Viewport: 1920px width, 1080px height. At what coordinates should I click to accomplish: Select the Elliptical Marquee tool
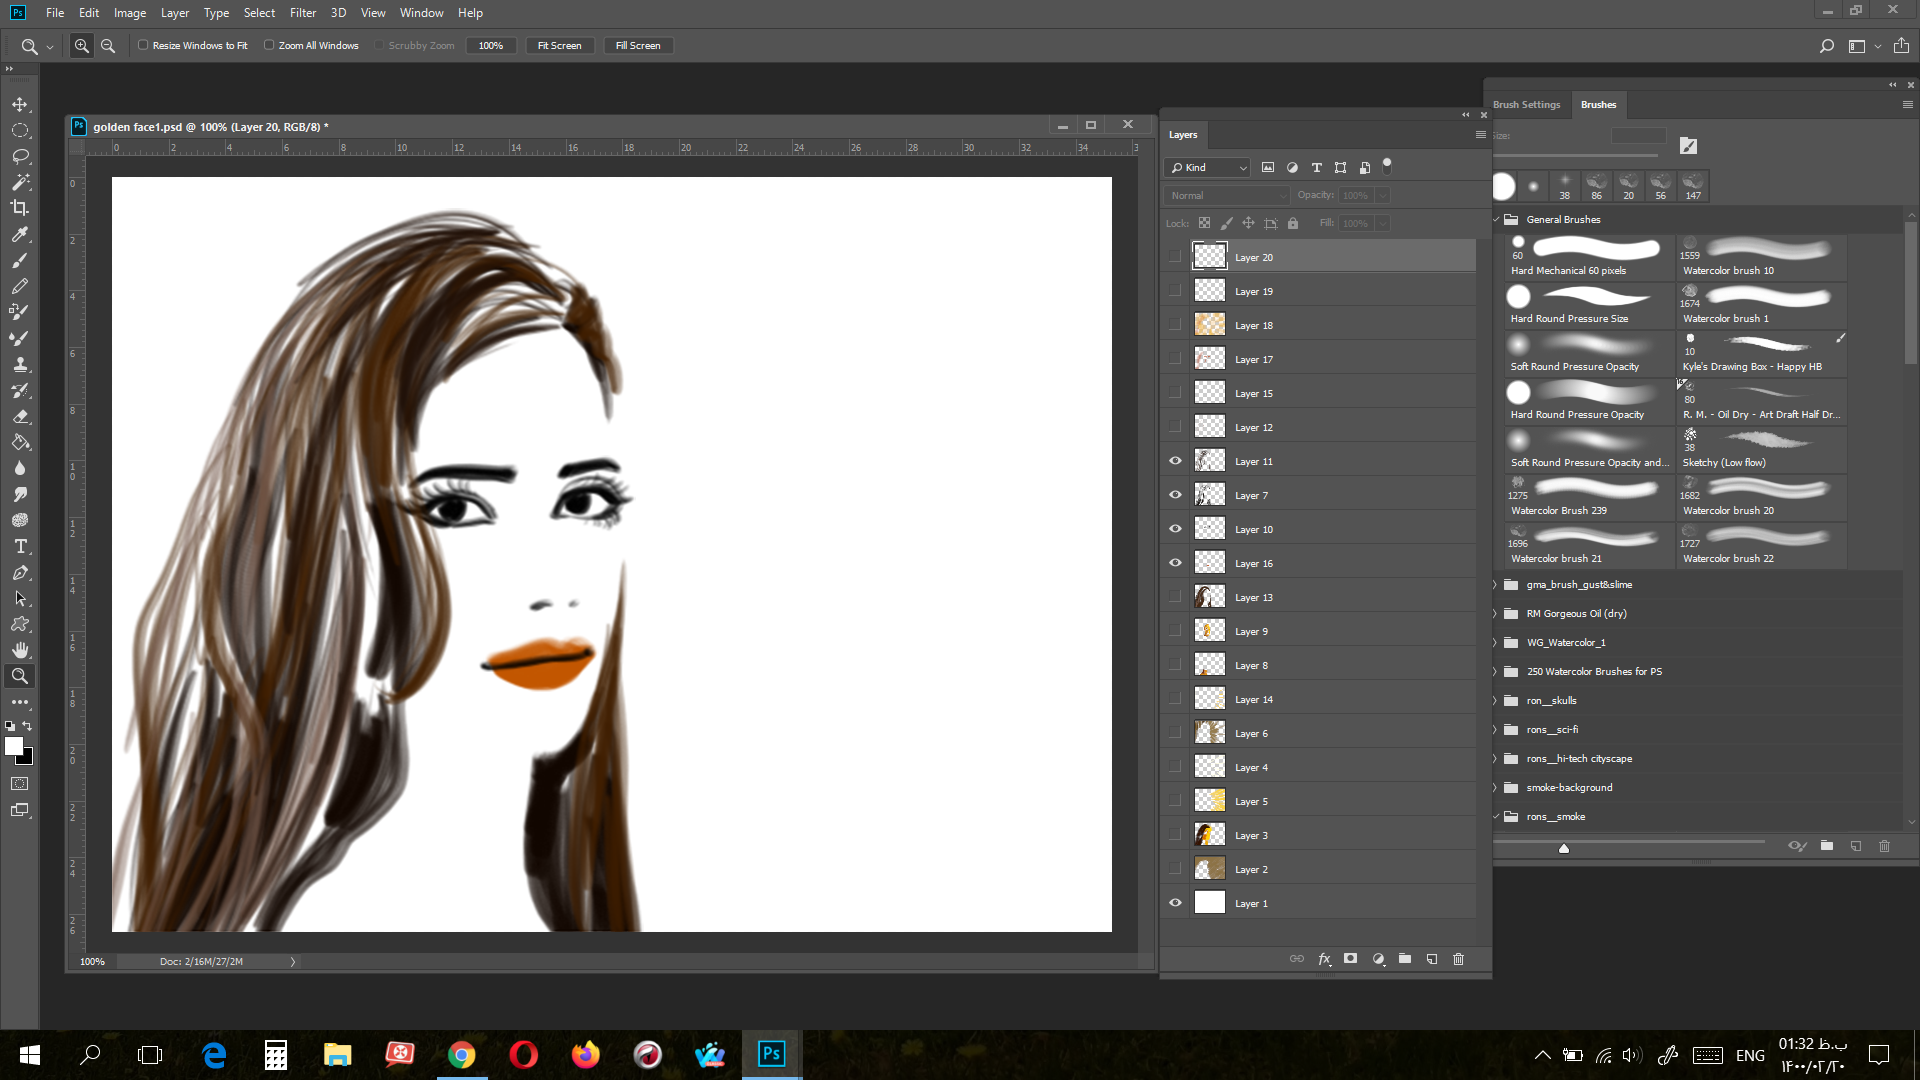pos(19,130)
